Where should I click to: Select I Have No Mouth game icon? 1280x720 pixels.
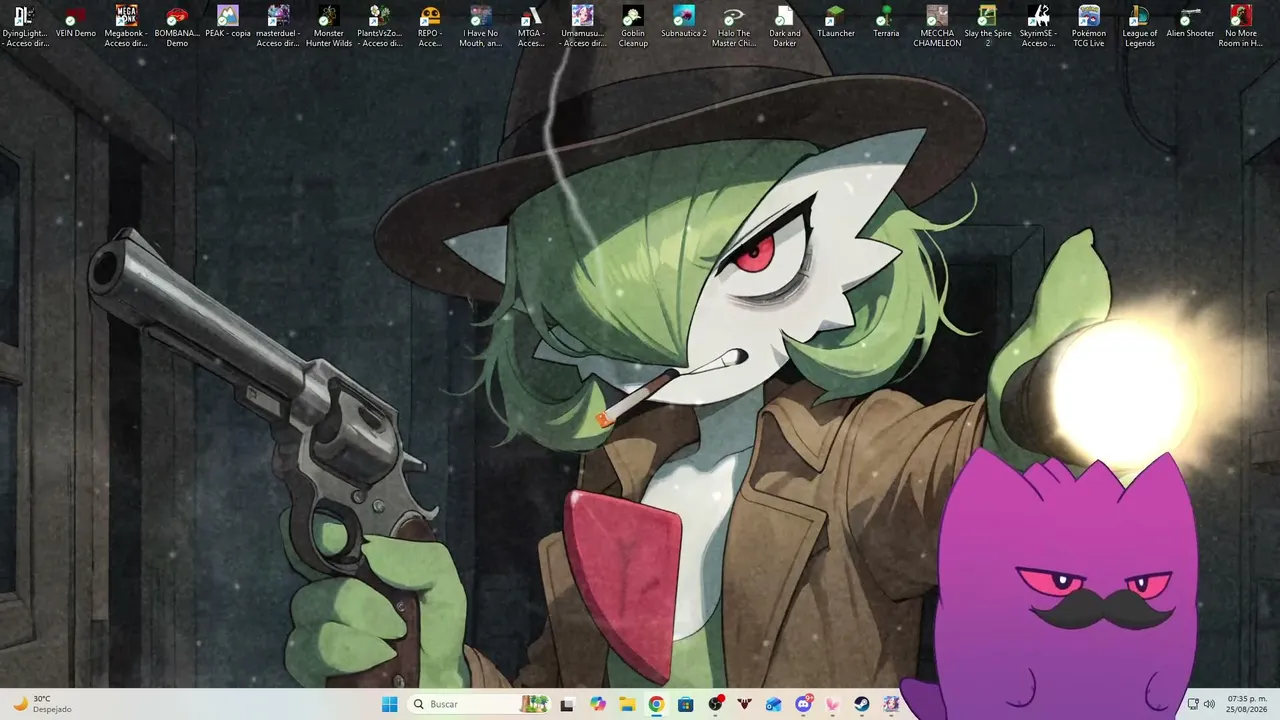pyautogui.click(x=481, y=26)
